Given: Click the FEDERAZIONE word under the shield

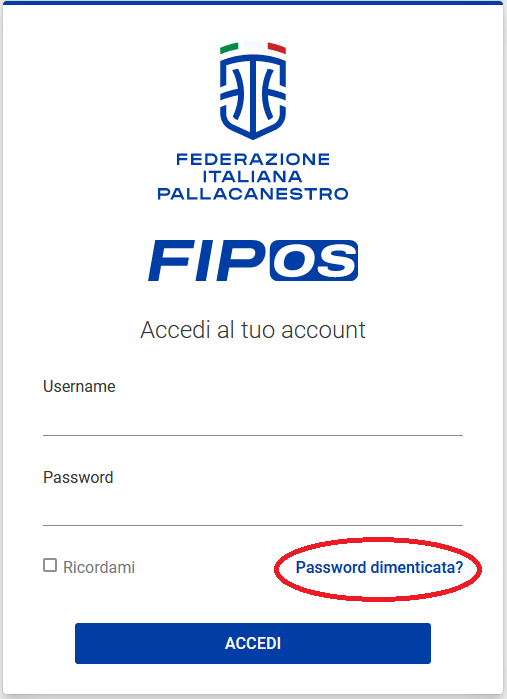Looking at the screenshot, I should [253, 159].
